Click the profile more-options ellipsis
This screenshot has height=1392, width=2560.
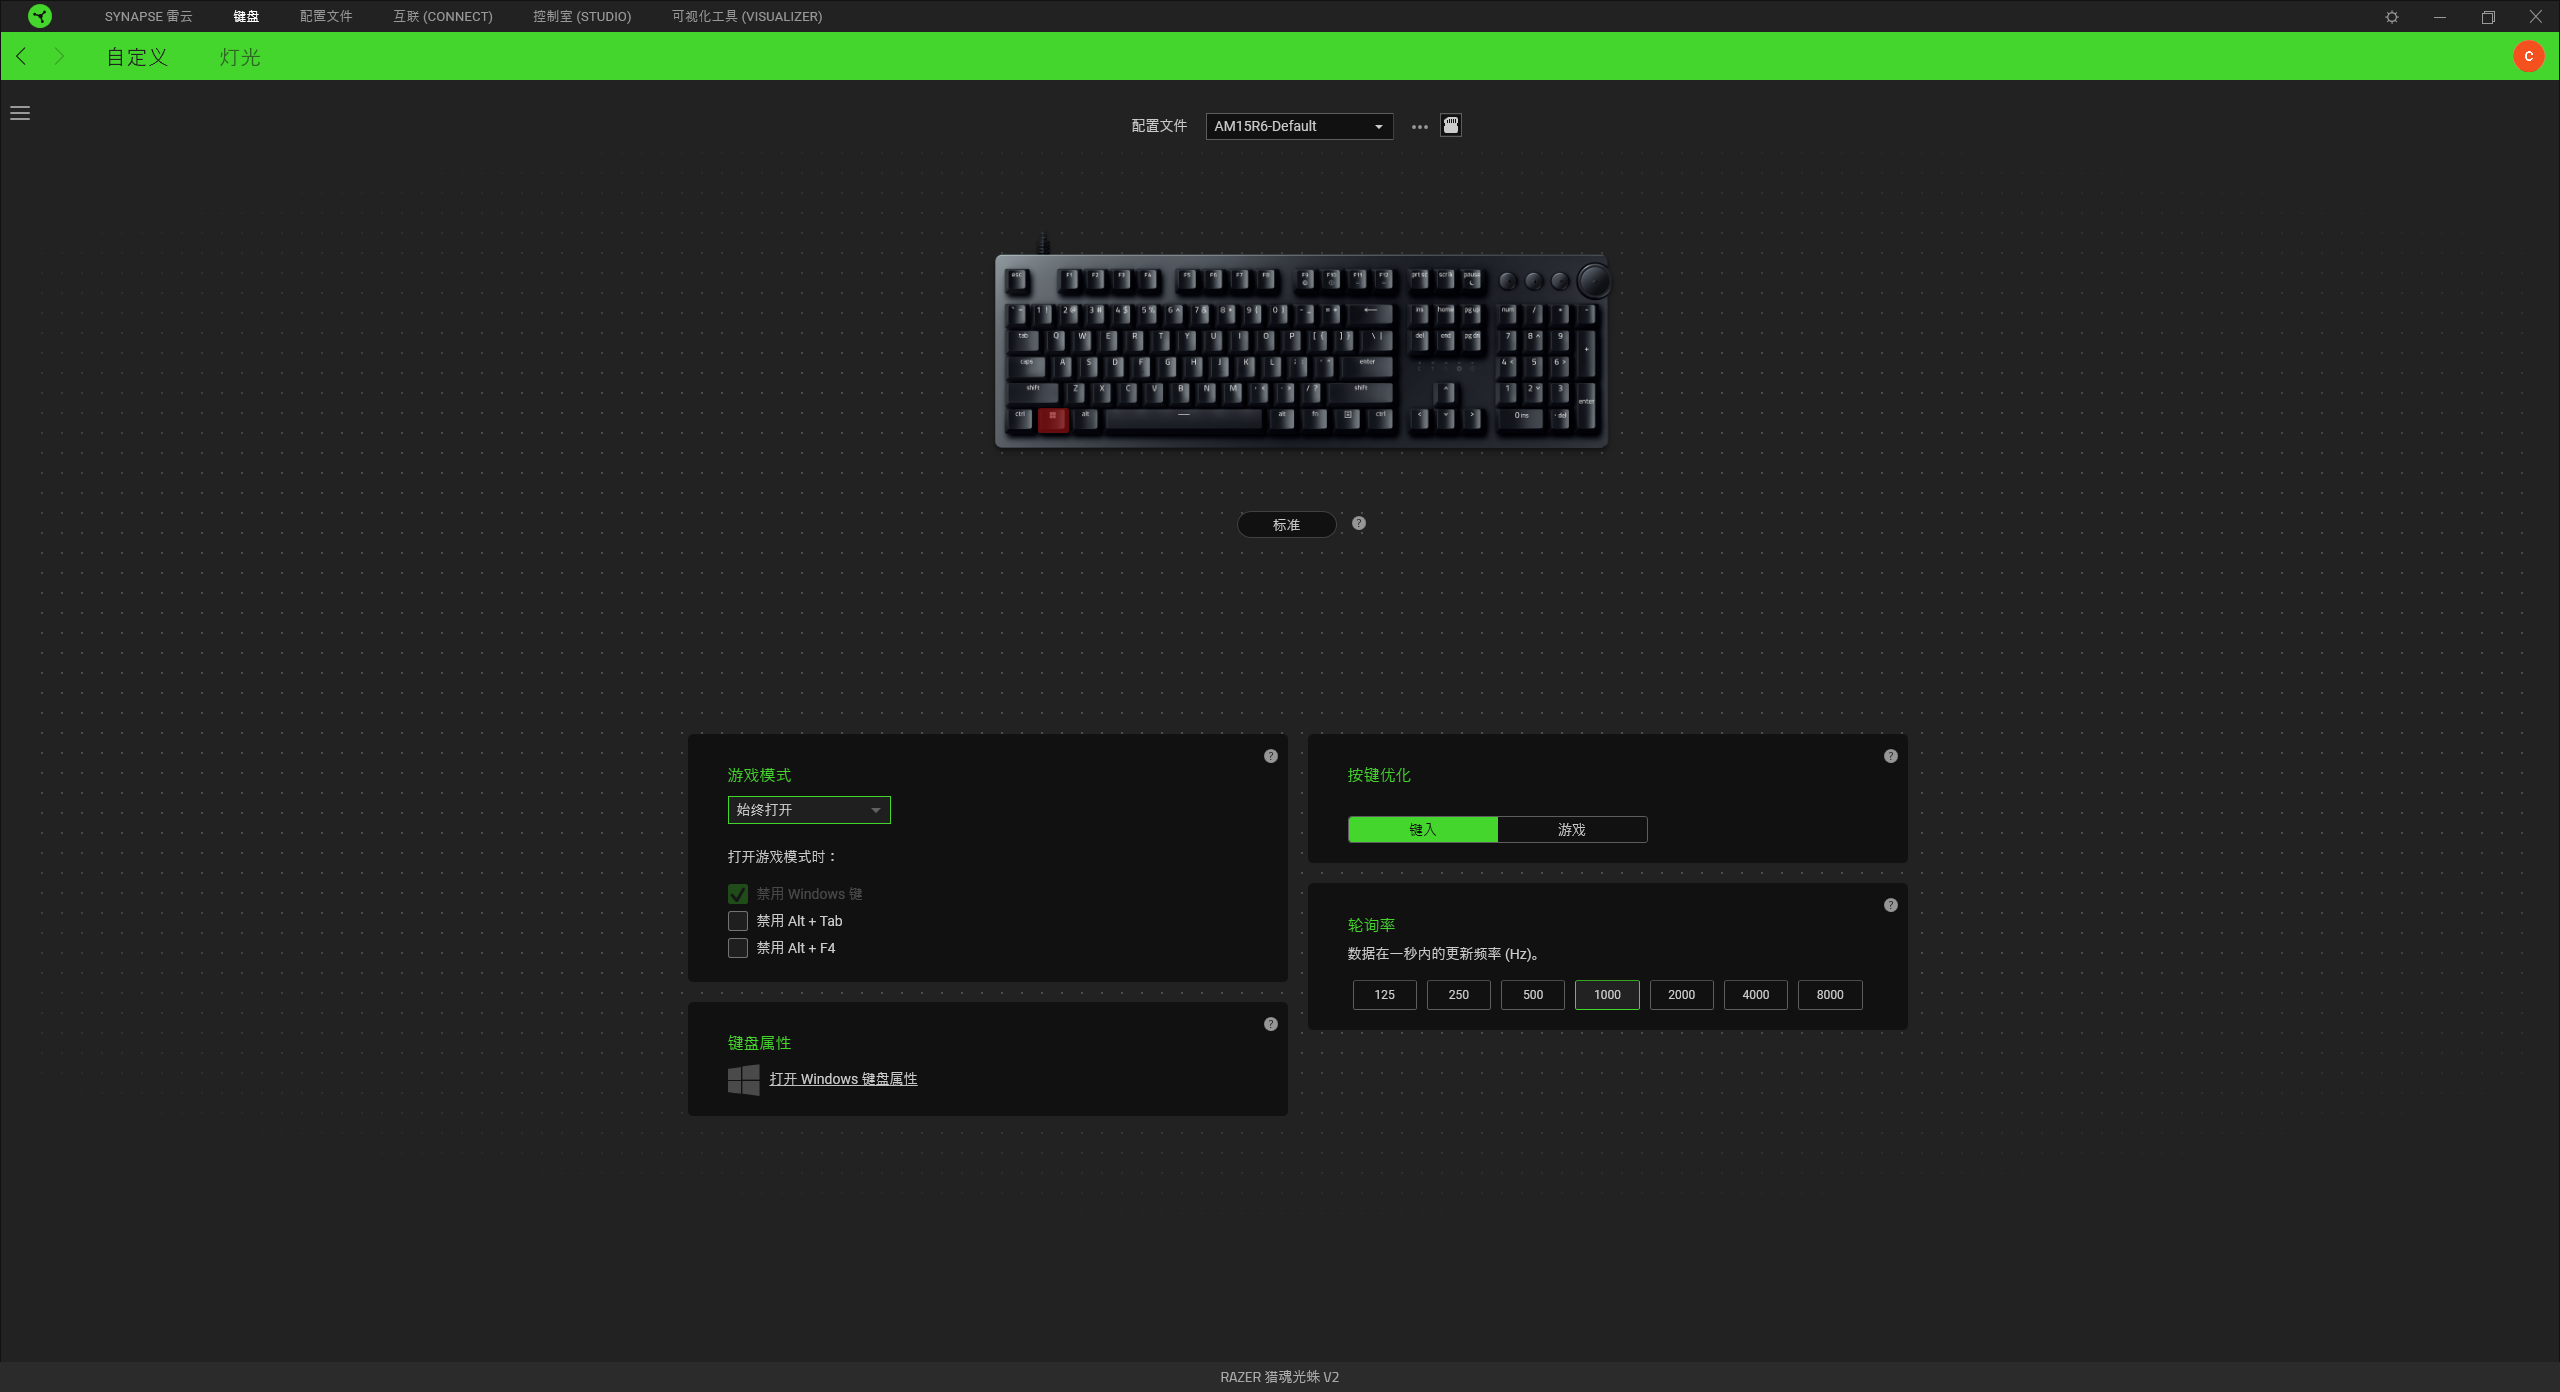click(x=1419, y=127)
